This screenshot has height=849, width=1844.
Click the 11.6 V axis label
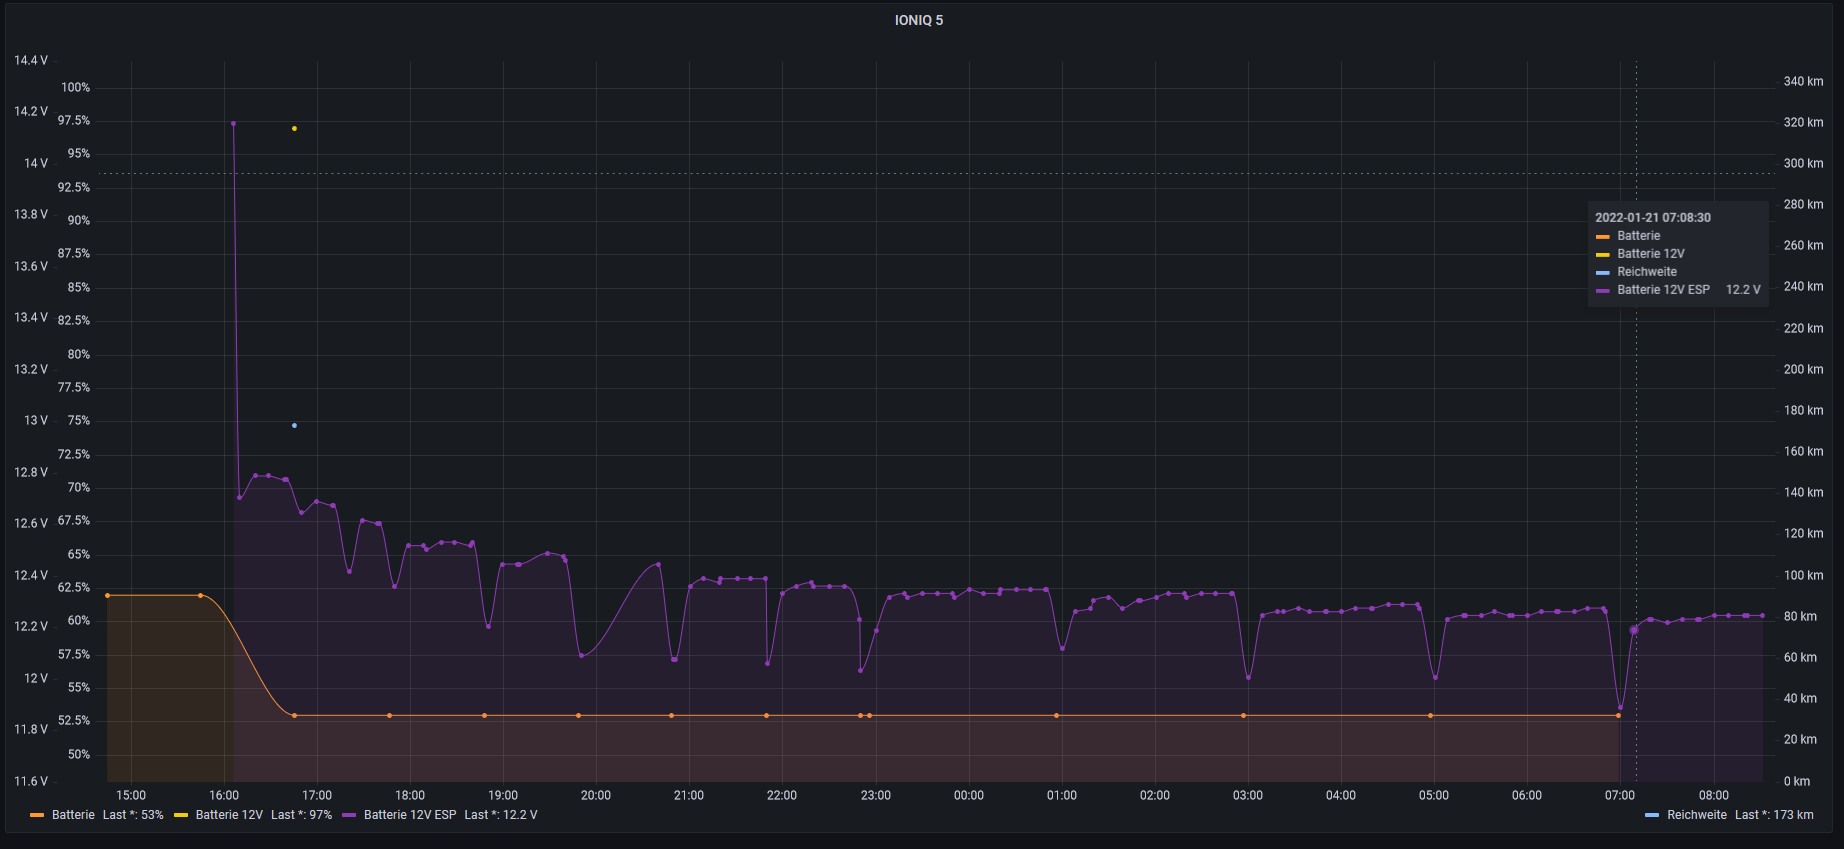point(31,781)
